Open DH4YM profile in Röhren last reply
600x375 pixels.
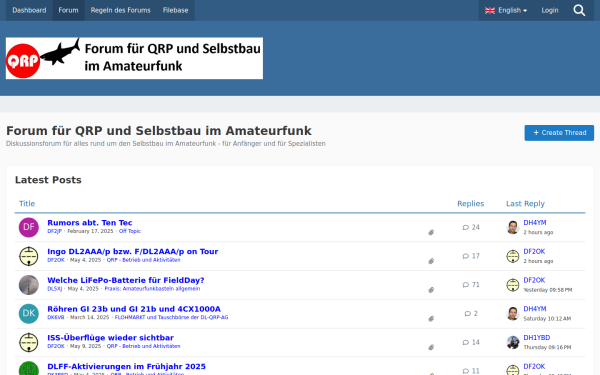[535, 309]
